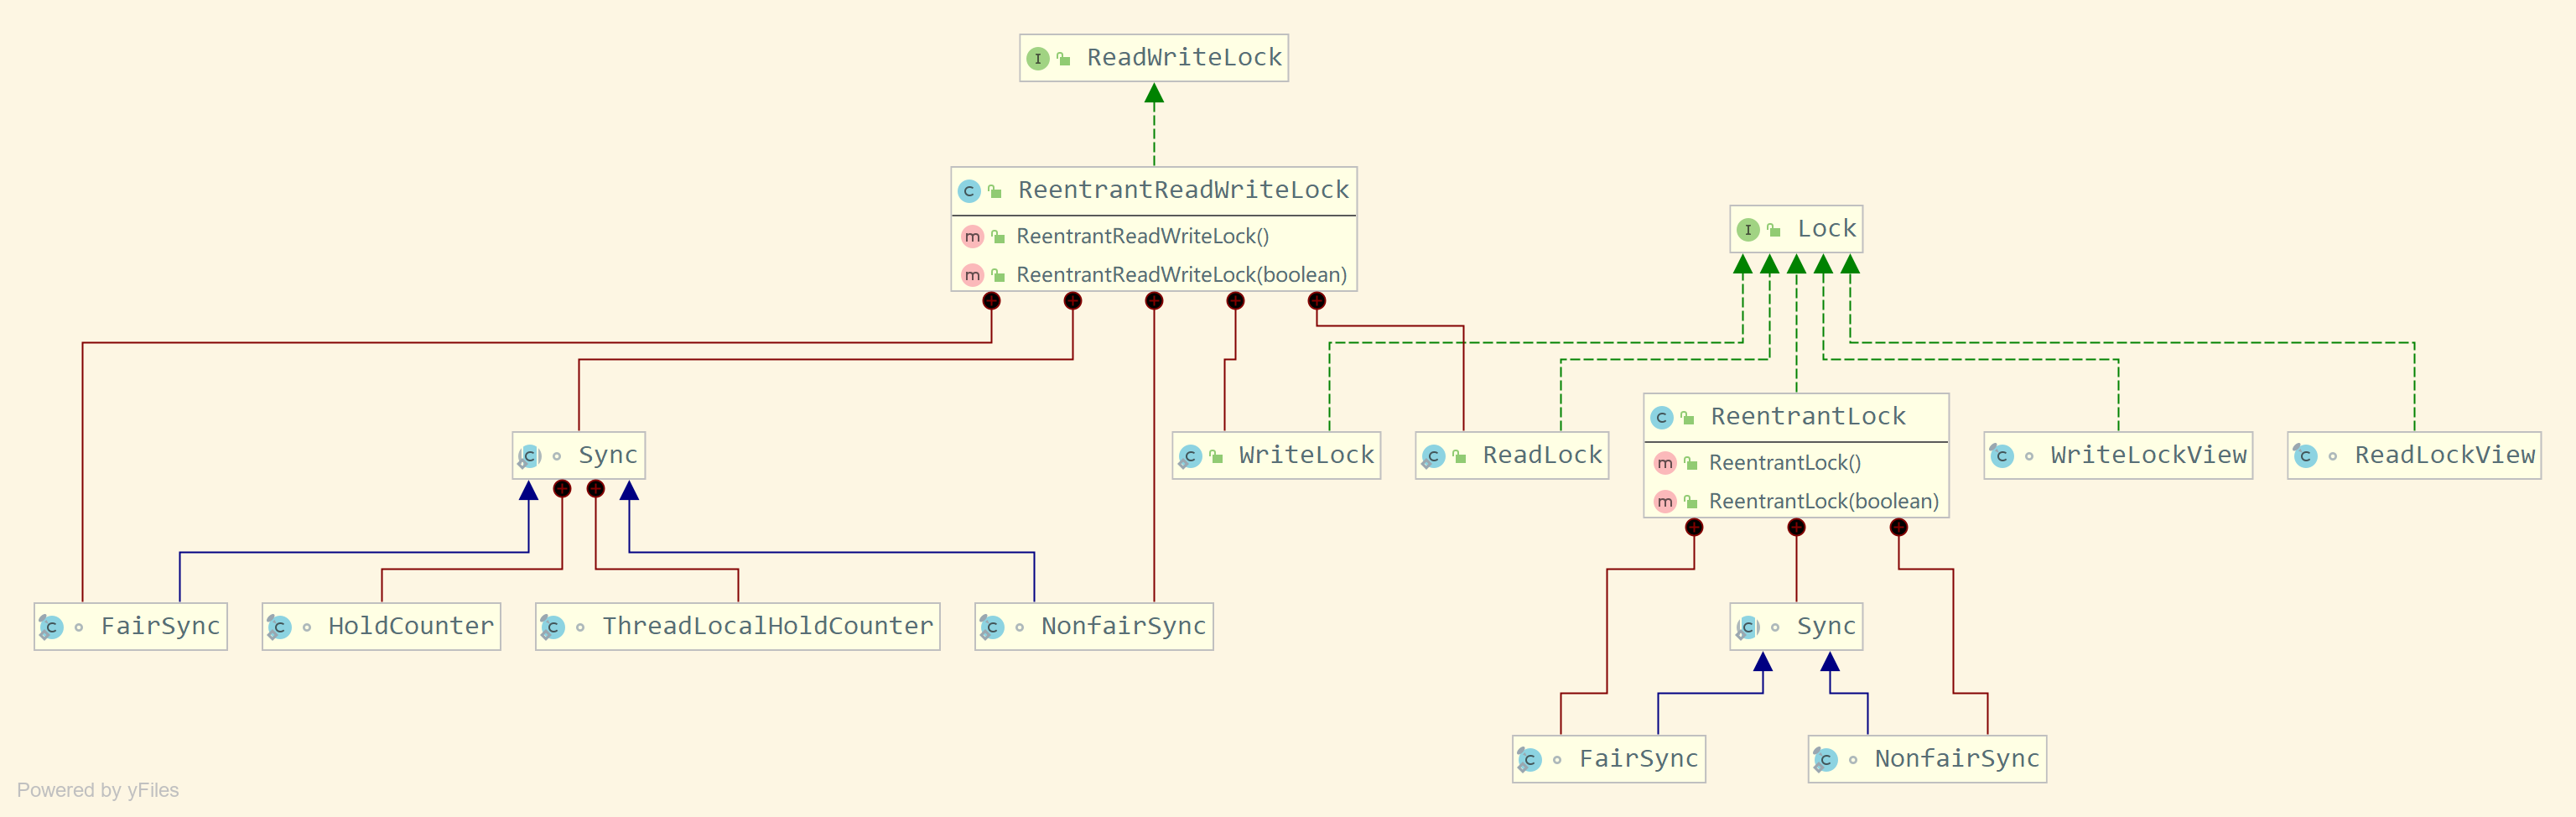
Task: Click the interface icon on the ReadWriteLock node
Action: 1038,59
